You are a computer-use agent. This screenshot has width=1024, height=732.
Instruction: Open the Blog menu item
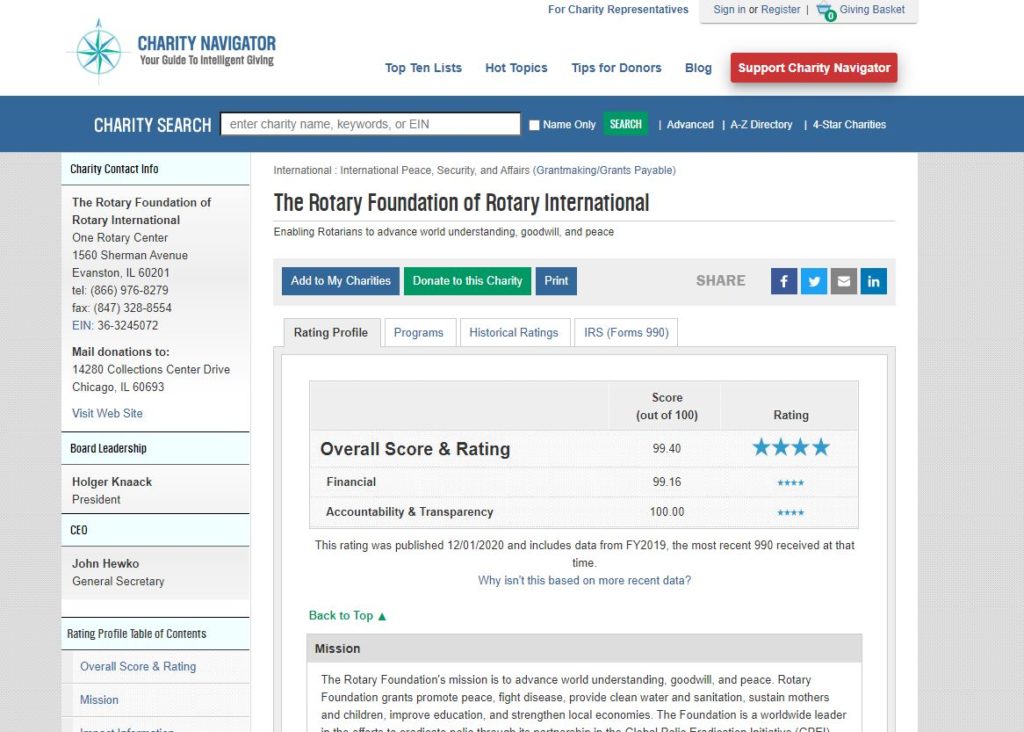click(698, 68)
